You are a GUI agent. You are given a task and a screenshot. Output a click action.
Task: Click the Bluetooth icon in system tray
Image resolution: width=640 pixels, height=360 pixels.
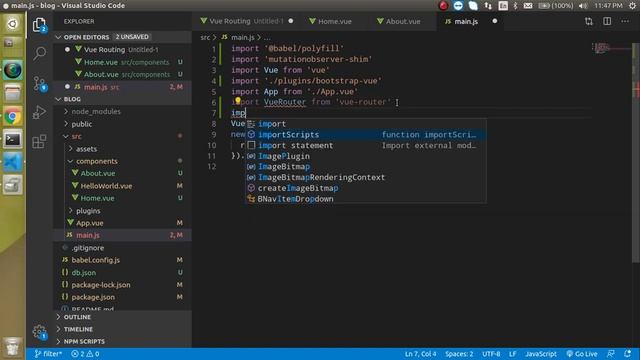tap(516, 6)
